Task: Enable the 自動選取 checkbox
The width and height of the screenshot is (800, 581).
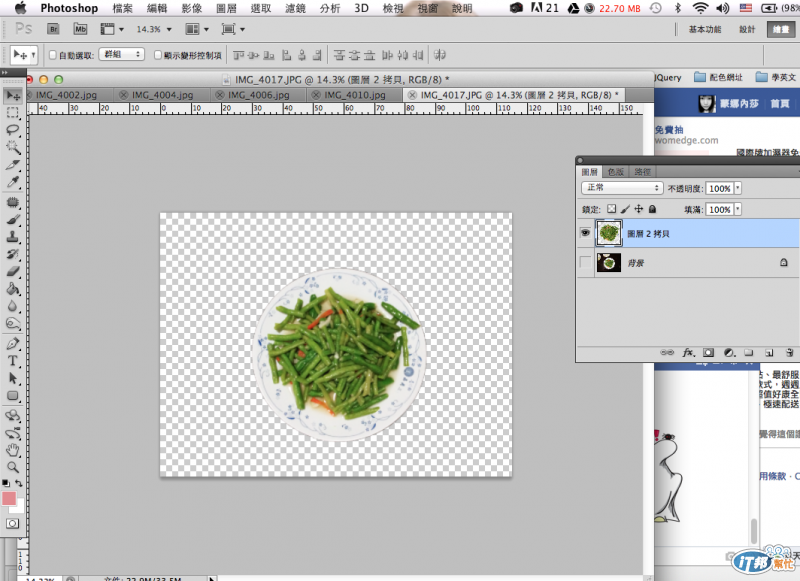Action: [x=53, y=55]
